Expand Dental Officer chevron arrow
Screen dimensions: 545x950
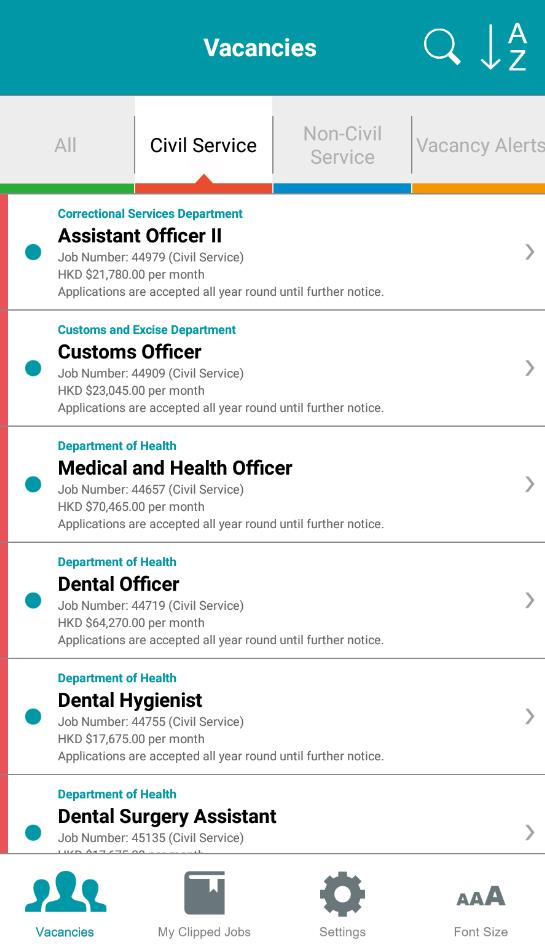(530, 600)
